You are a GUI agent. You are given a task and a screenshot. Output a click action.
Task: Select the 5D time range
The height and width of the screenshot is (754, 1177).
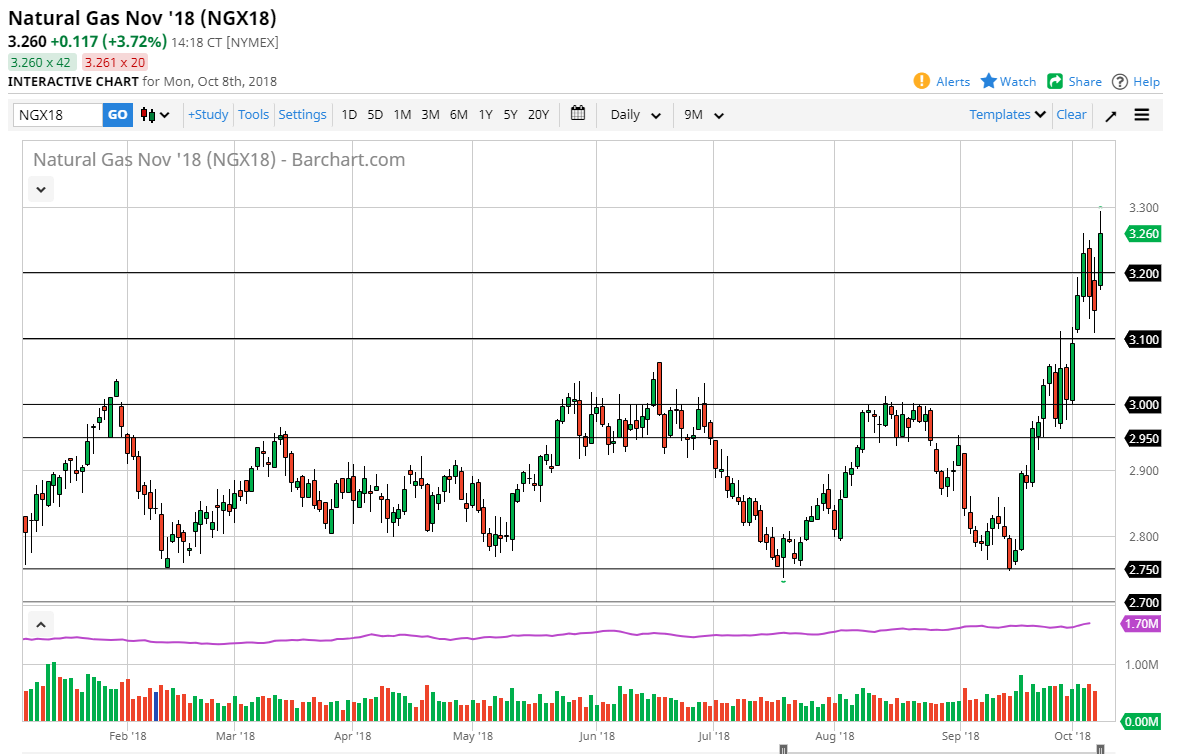point(375,115)
